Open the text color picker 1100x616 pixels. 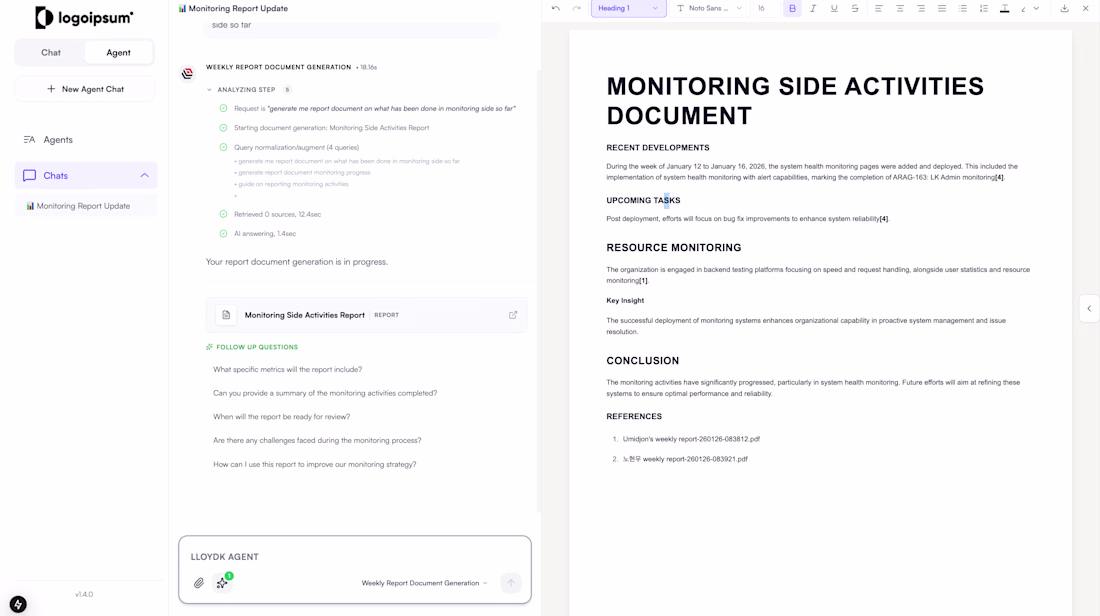[x=1005, y=8]
